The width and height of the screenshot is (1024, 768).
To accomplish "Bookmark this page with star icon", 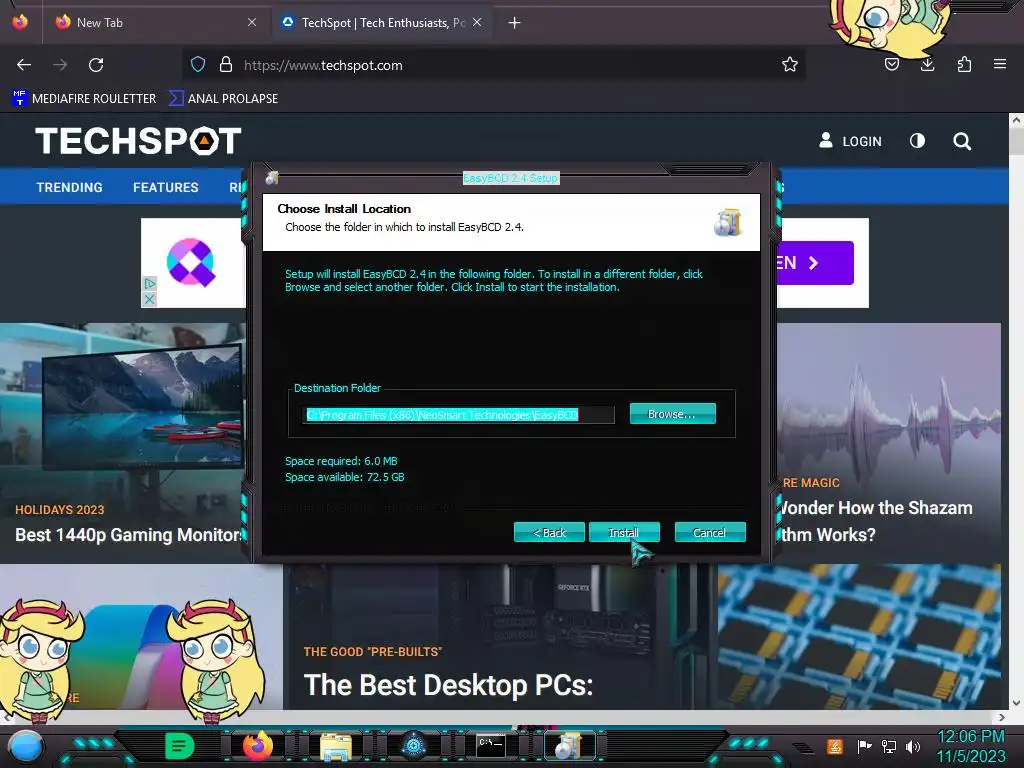I will [790, 65].
